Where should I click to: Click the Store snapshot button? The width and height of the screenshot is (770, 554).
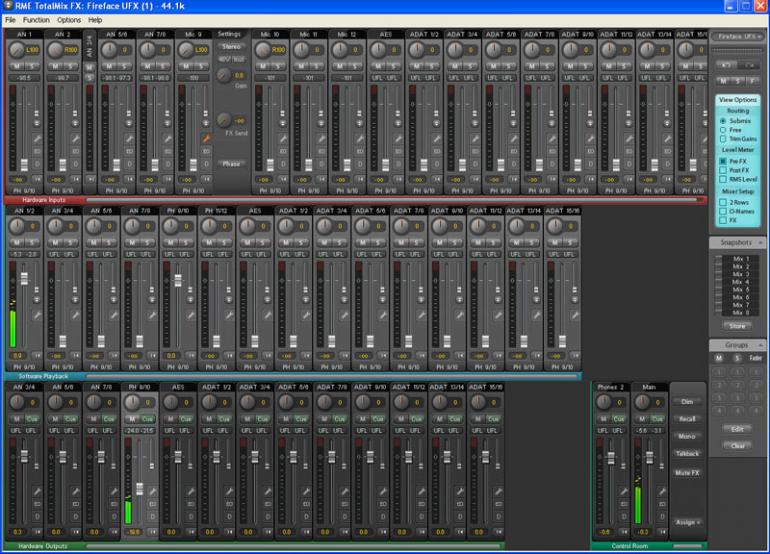click(737, 326)
